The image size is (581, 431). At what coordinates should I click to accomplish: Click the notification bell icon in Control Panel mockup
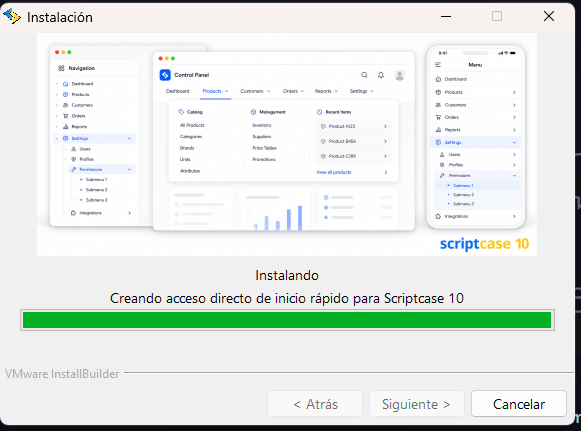click(x=381, y=75)
